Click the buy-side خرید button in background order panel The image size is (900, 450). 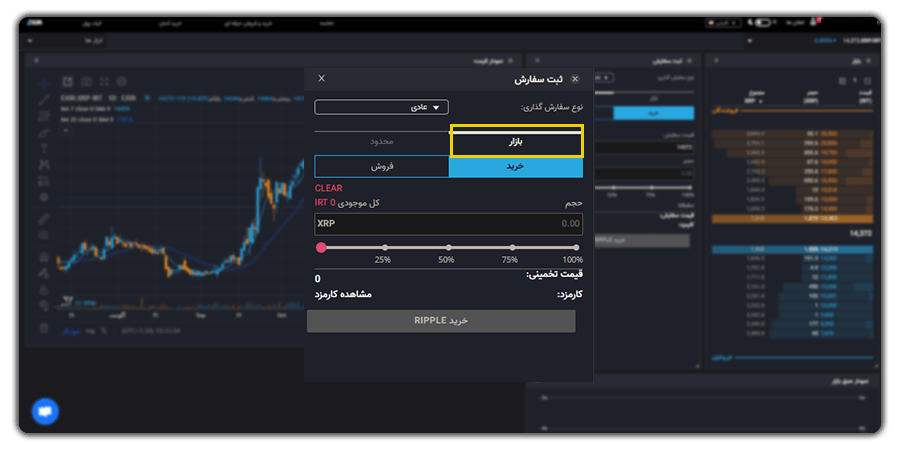pyautogui.click(x=654, y=113)
